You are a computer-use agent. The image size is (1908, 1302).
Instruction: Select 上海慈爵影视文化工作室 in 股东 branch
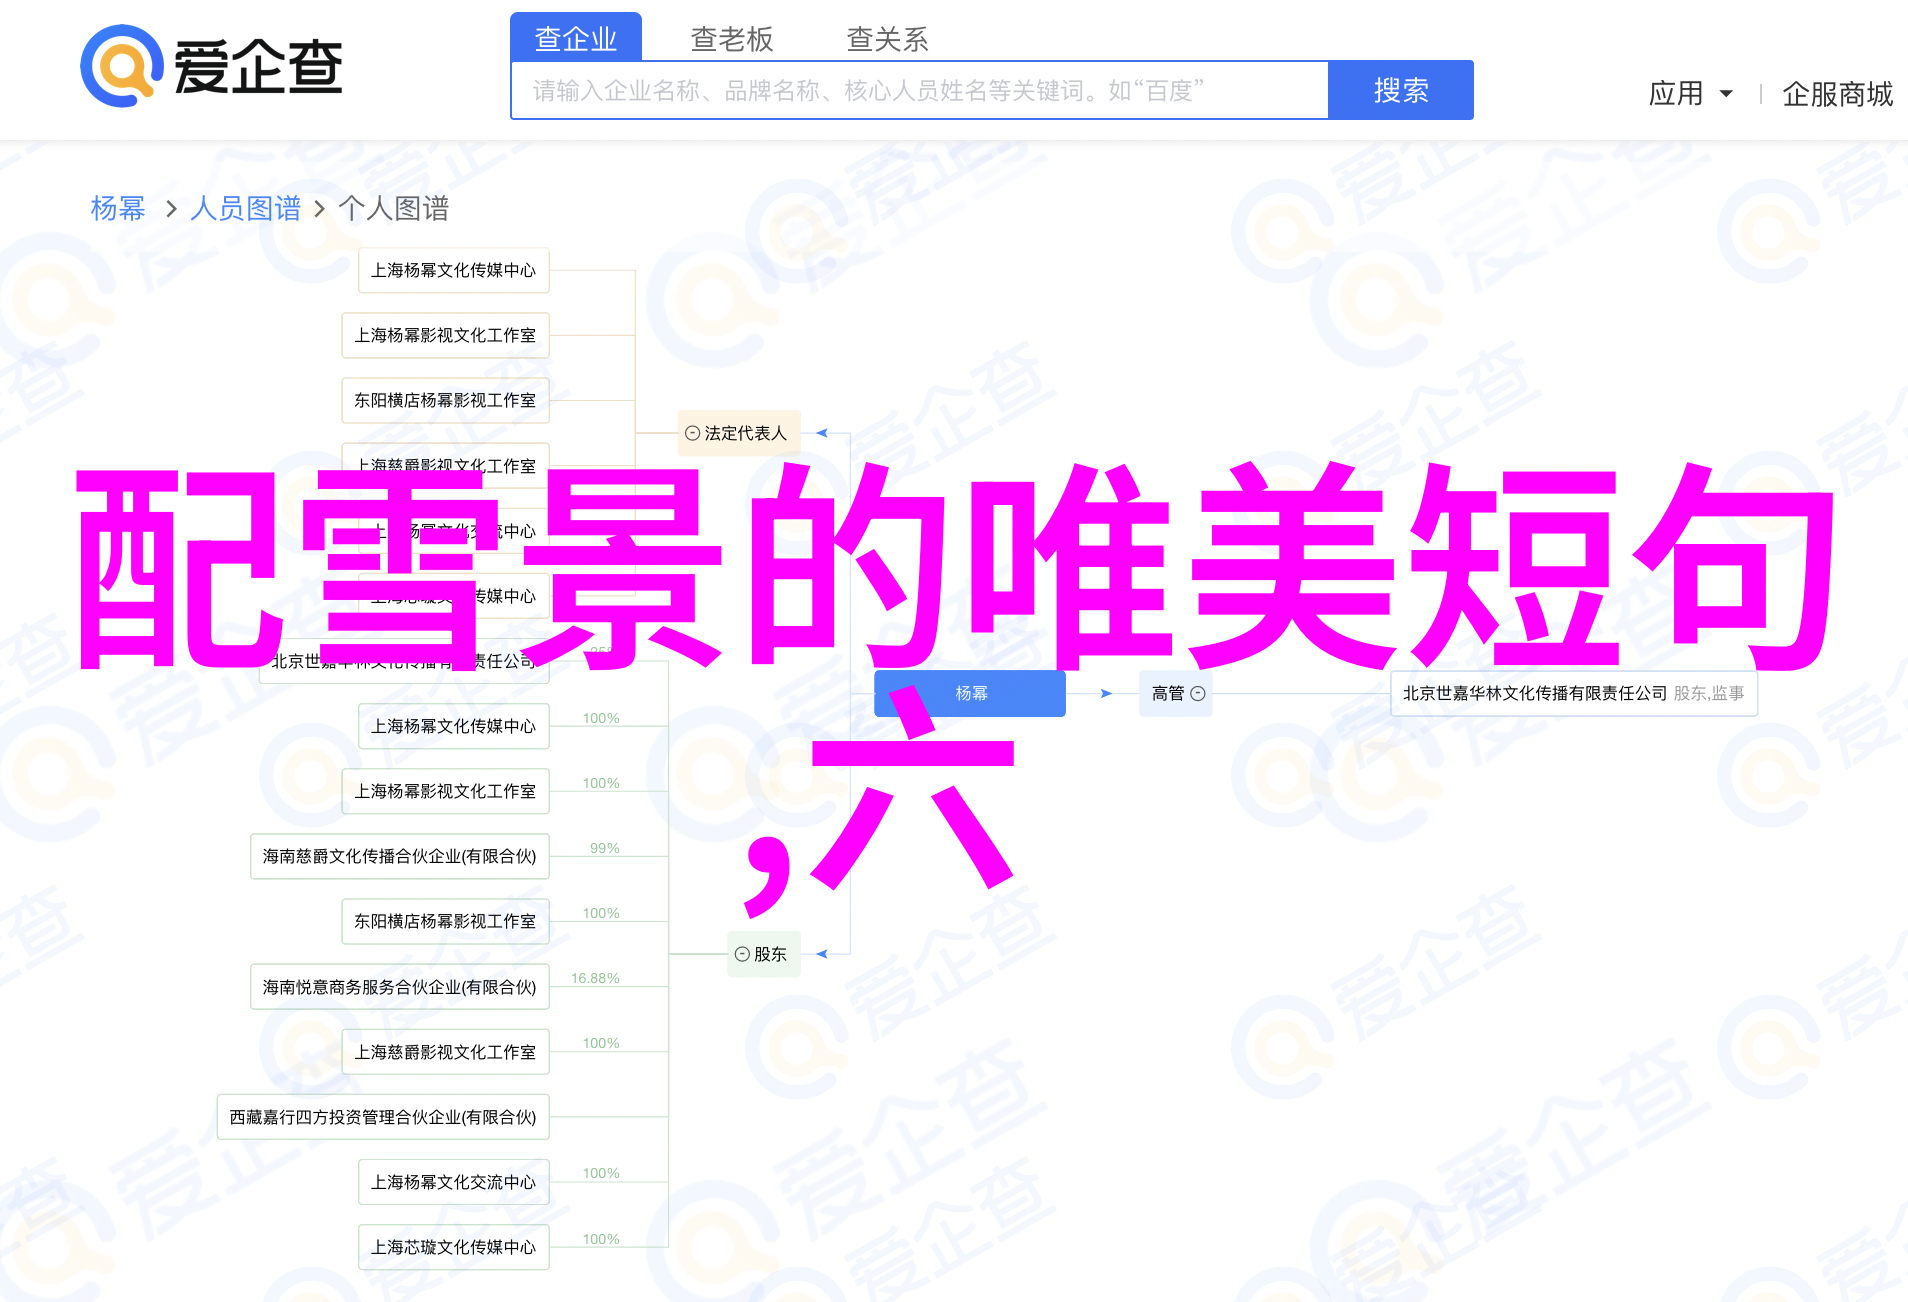pyautogui.click(x=446, y=1052)
